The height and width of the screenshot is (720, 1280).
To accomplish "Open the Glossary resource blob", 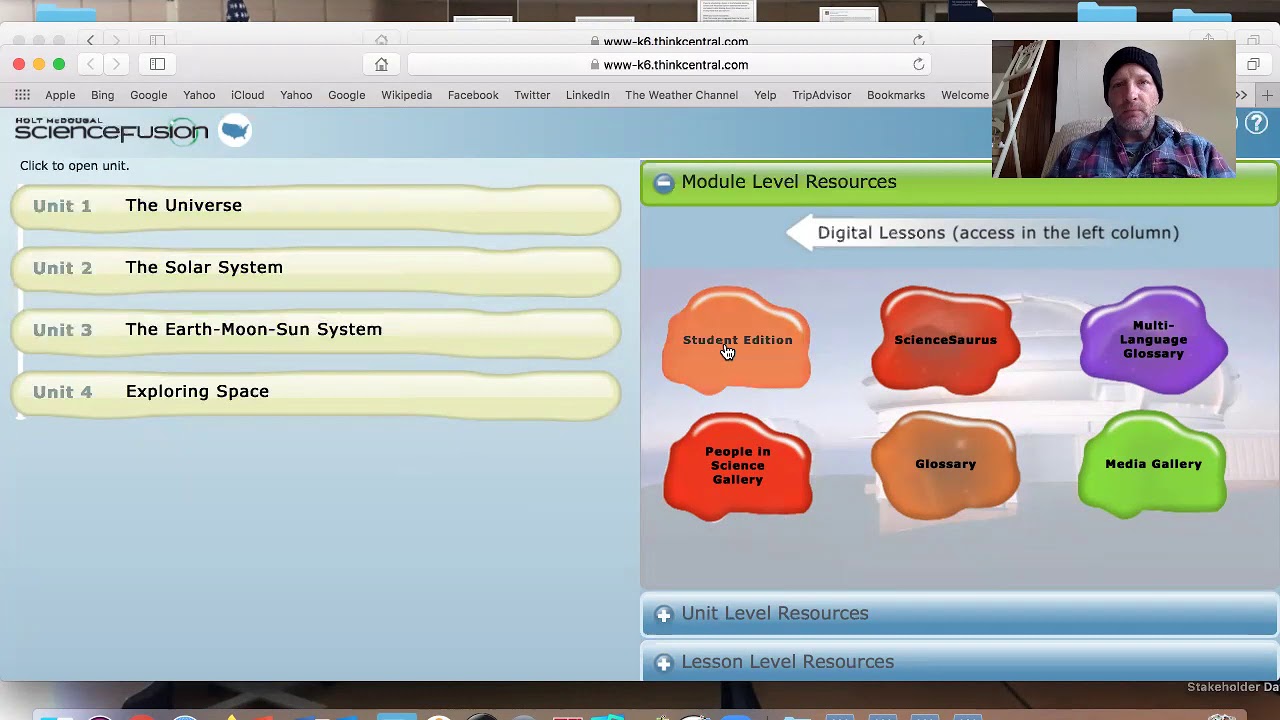I will [945, 464].
